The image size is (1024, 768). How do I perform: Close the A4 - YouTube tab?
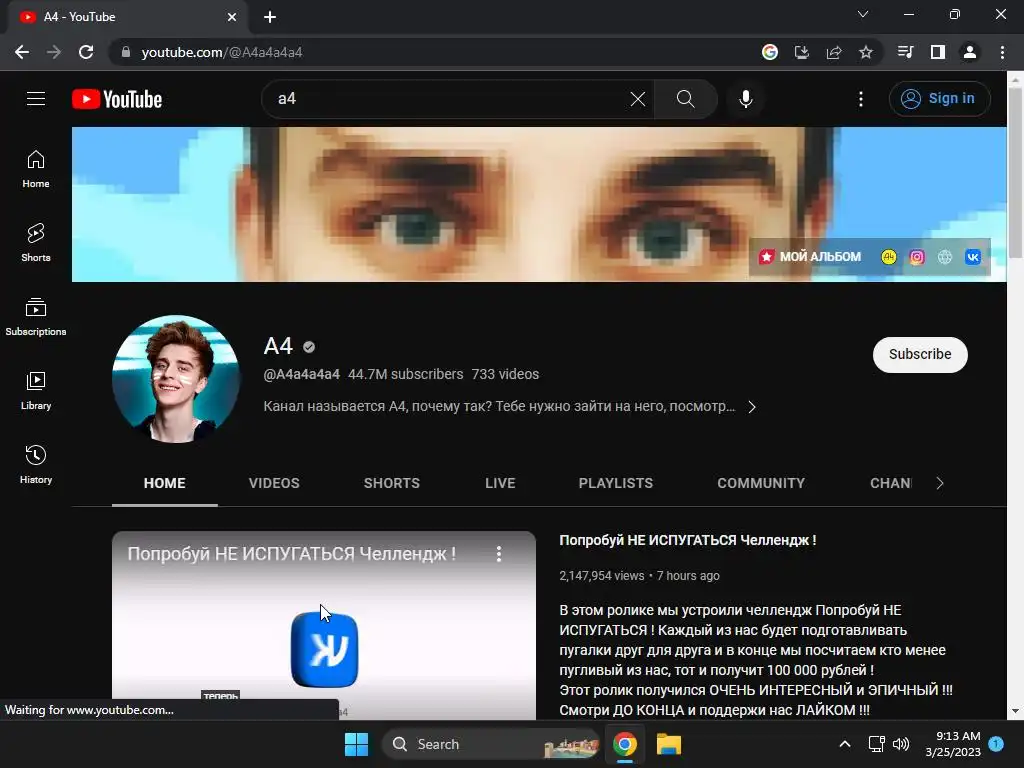232,17
